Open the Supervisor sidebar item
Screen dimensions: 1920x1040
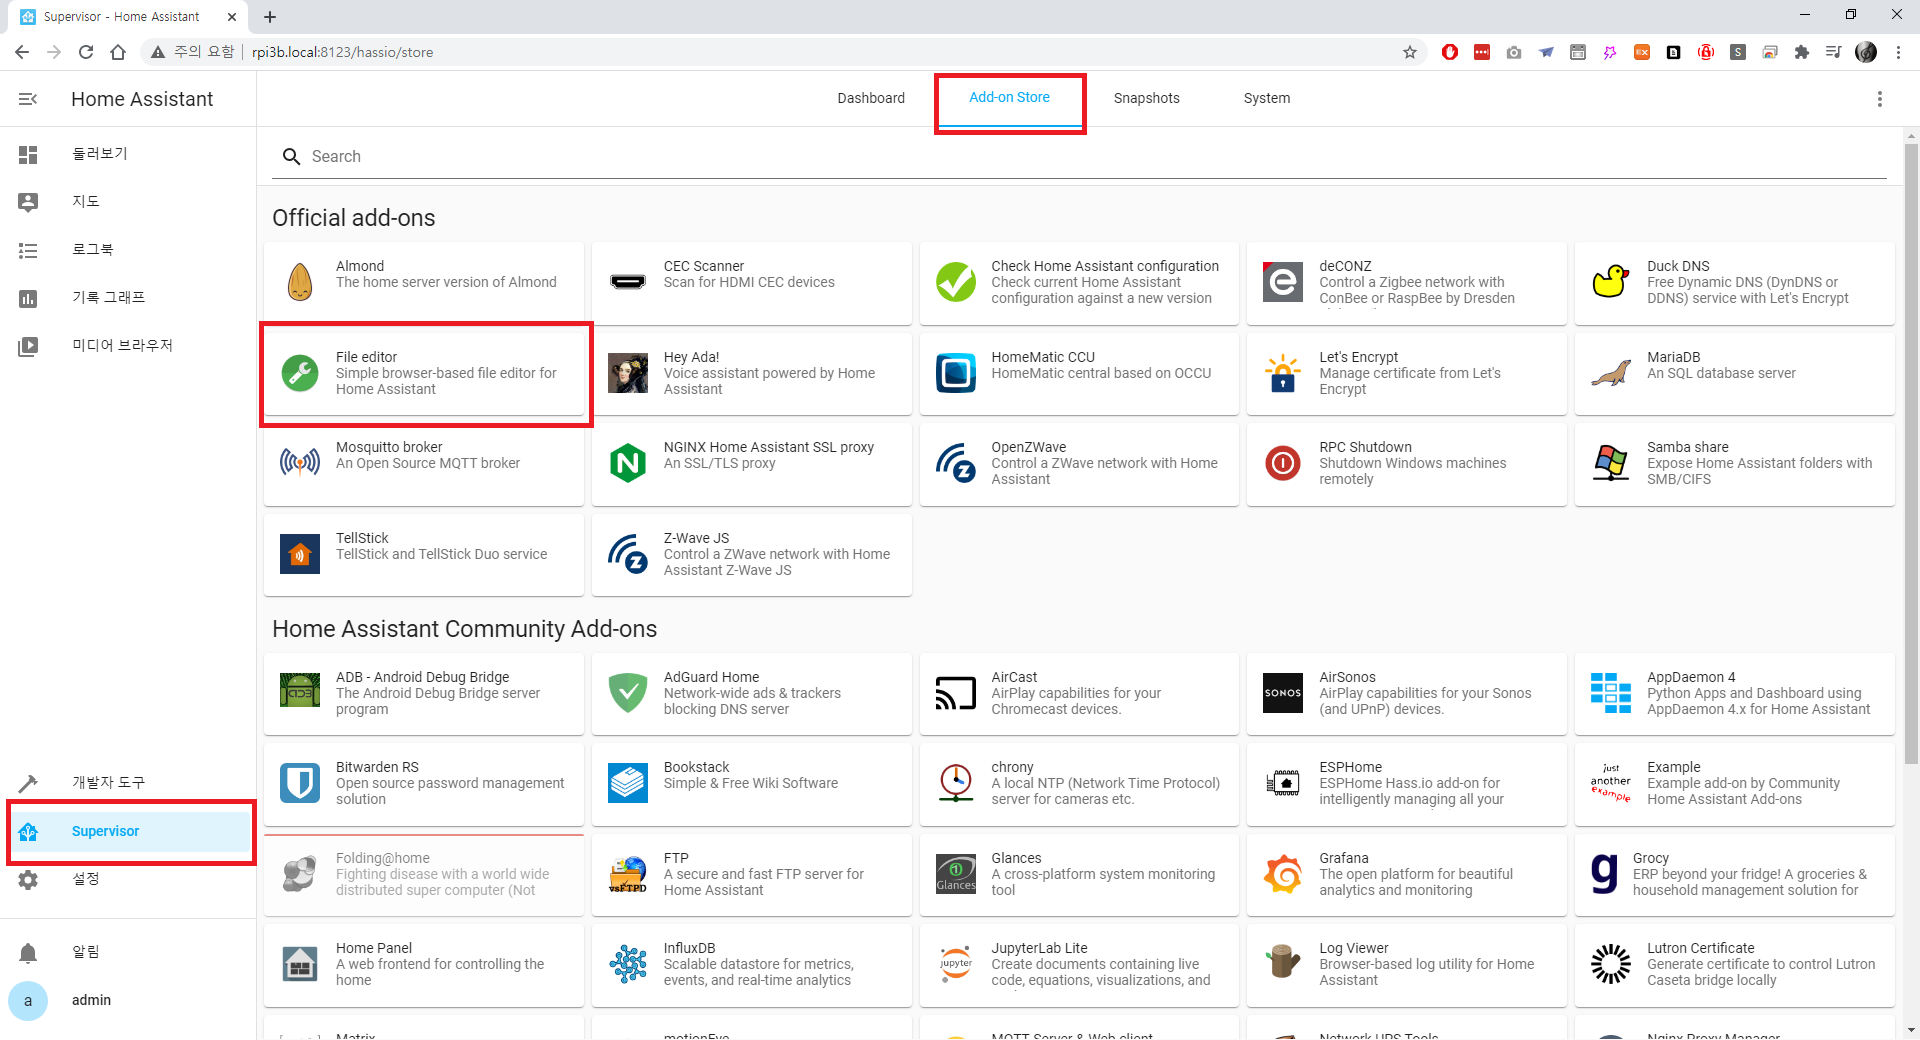[x=129, y=831]
